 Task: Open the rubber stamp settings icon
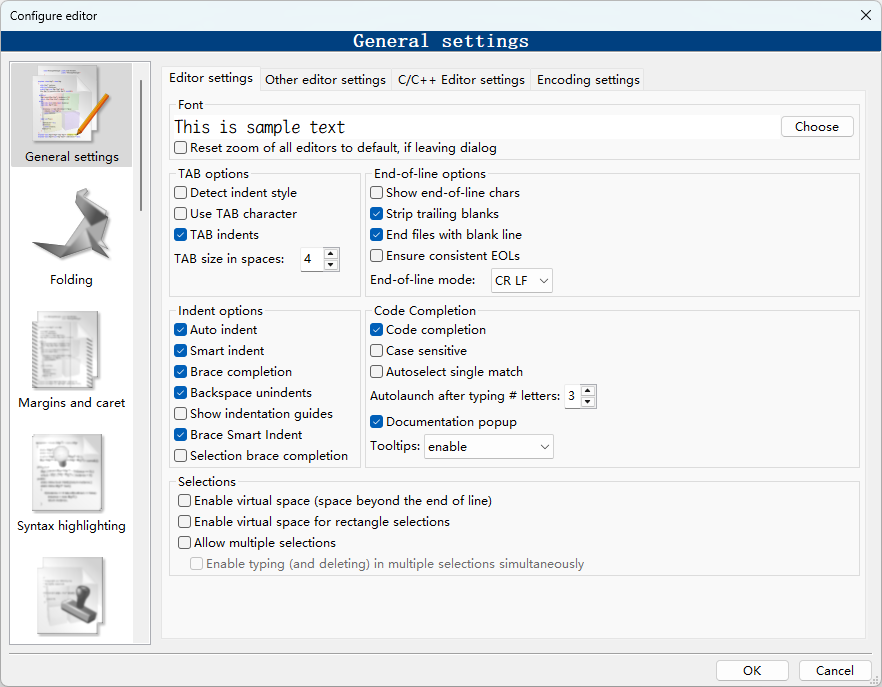[x=71, y=596]
